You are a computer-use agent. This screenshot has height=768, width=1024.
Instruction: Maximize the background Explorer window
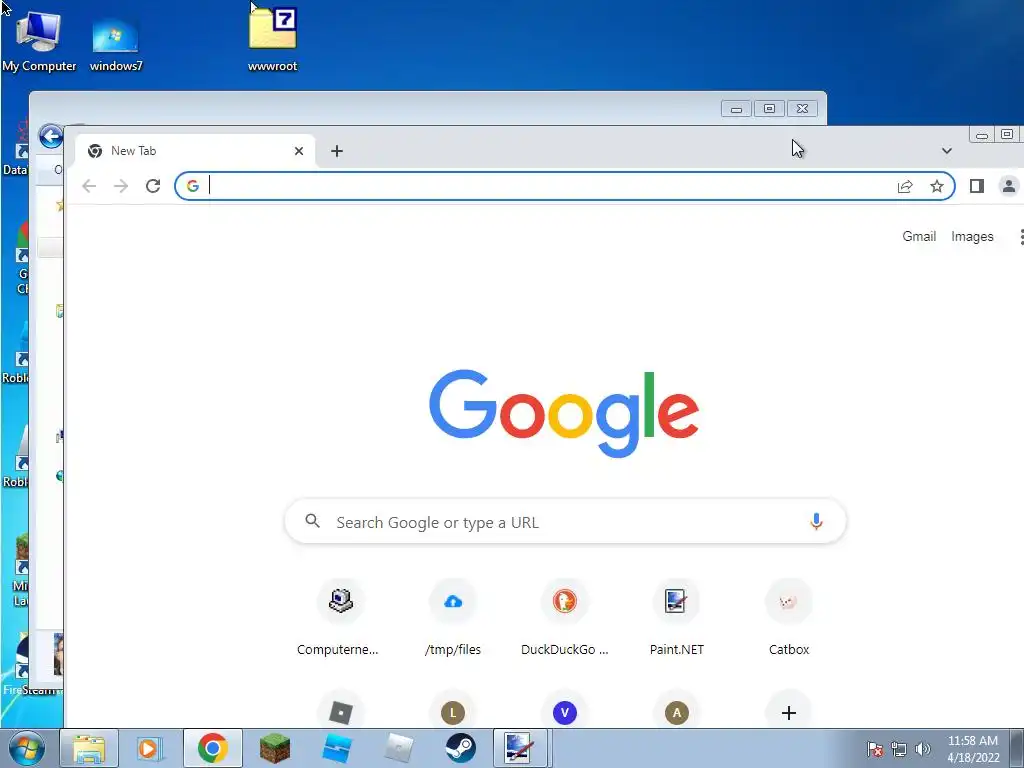point(769,108)
